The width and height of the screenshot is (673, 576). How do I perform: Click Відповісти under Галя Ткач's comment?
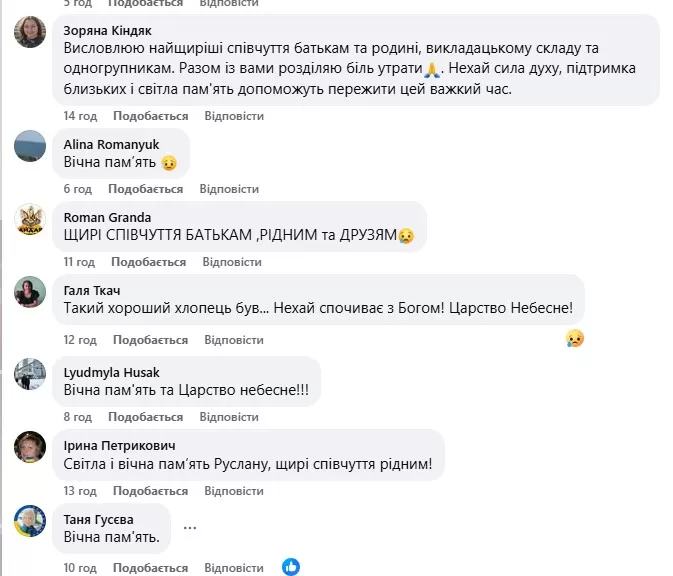tap(233, 339)
